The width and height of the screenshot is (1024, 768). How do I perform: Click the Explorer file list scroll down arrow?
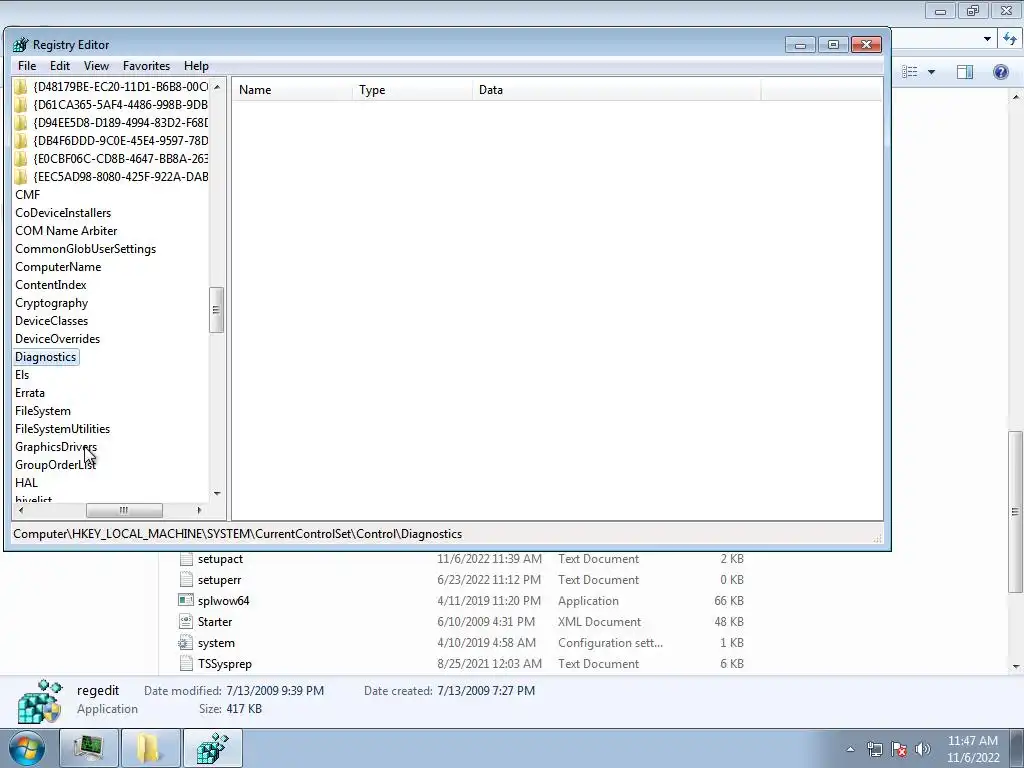pos(1016,667)
